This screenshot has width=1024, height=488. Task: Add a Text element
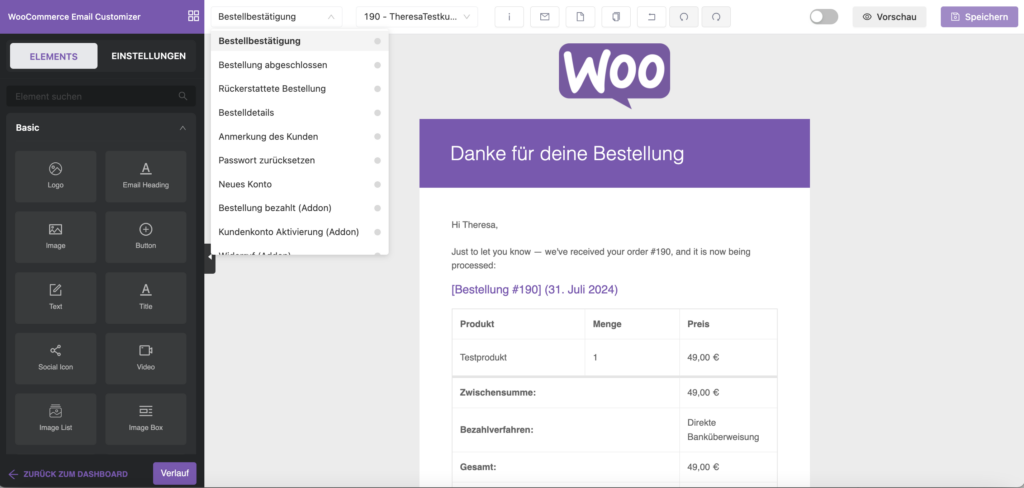pyautogui.click(x=56, y=298)
